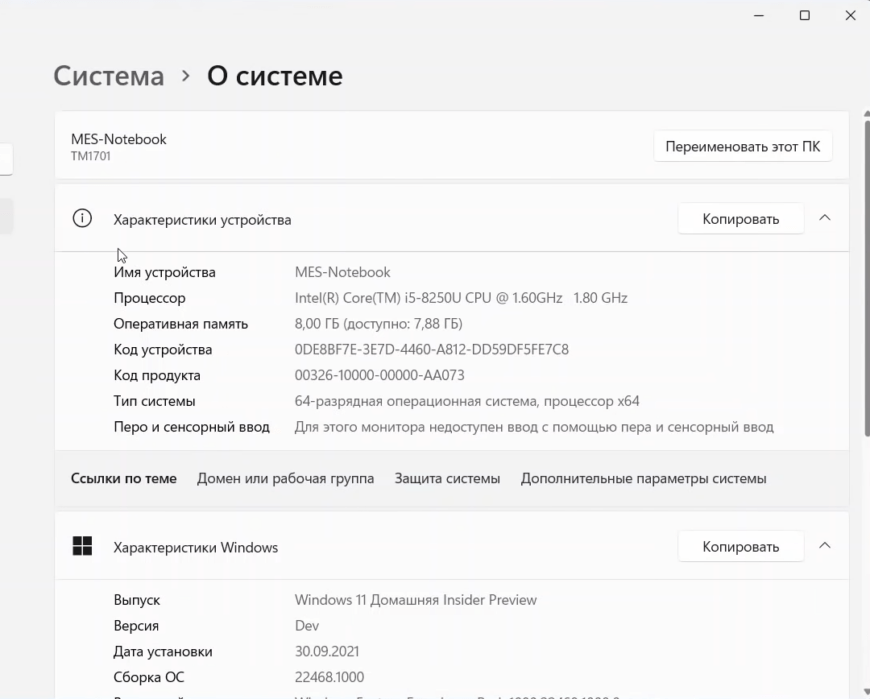Screen dimensions: 870x699
Task: Click the Сборка ОС label
Action: click(x=149, y=677)
